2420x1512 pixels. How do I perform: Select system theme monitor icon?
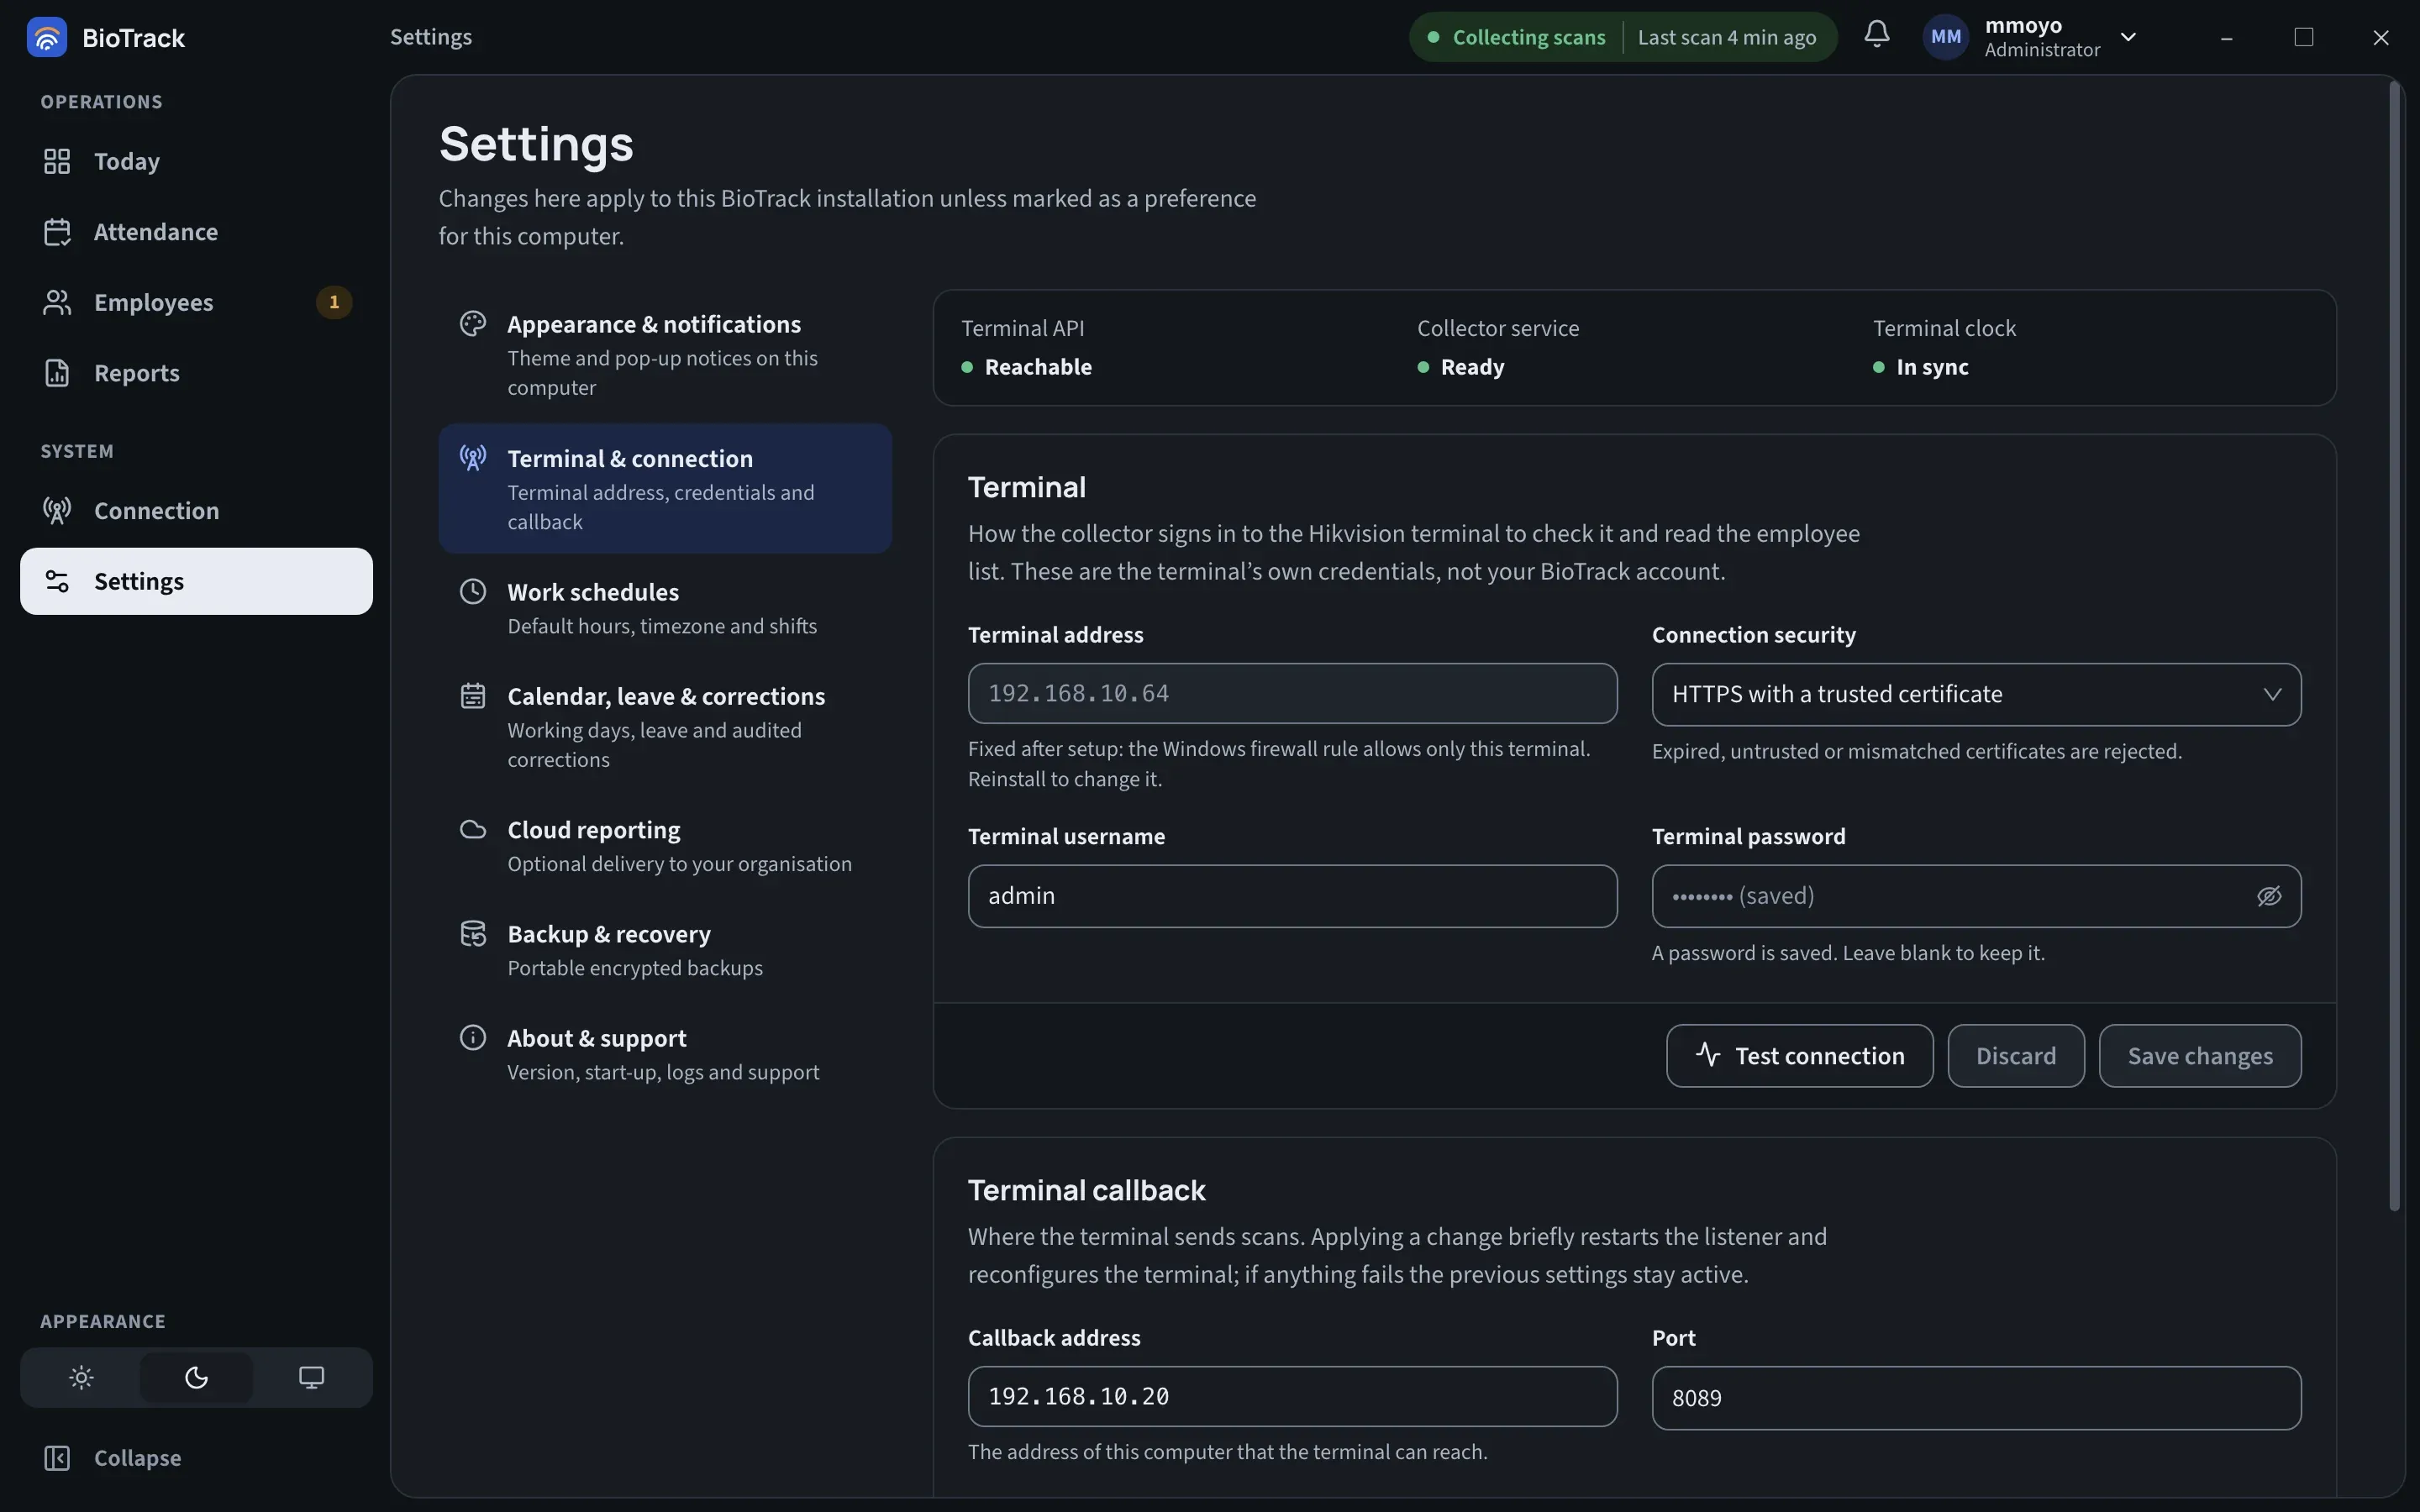coord(311,1377)
